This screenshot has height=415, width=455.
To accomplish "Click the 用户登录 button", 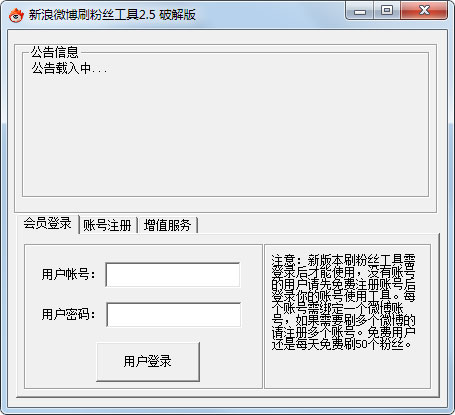I will click(x=148, y=362).
